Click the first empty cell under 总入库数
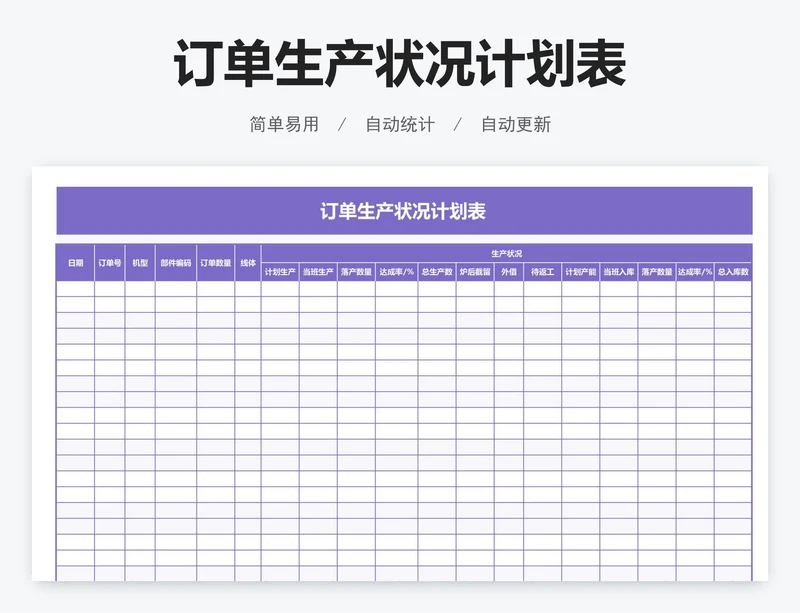The height and width of the screenshot is (613, 800). (x=733, y=289)
